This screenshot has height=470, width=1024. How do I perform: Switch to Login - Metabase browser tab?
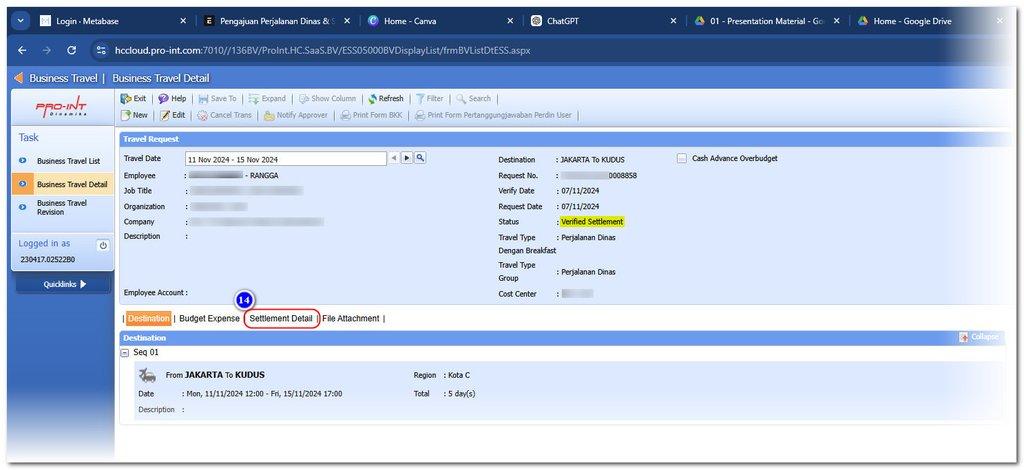87,21
